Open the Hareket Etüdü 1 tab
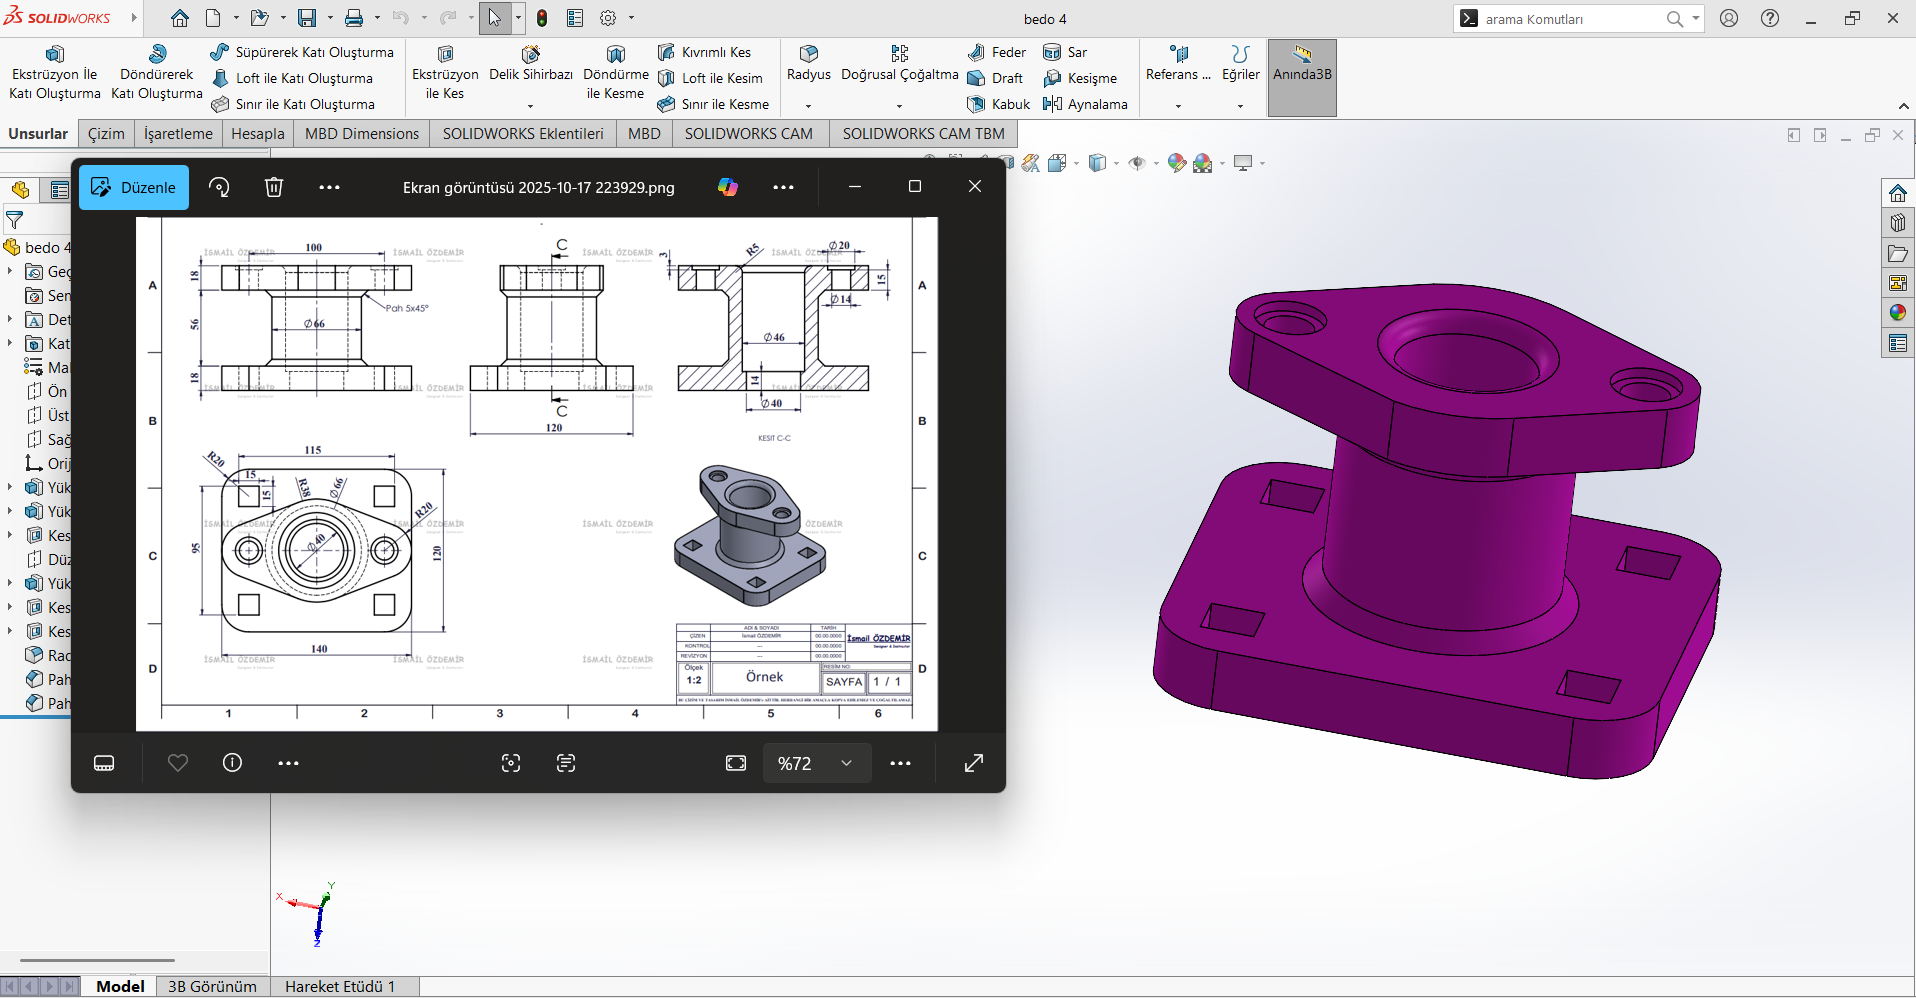The image size is (1916, 998). 340,986
